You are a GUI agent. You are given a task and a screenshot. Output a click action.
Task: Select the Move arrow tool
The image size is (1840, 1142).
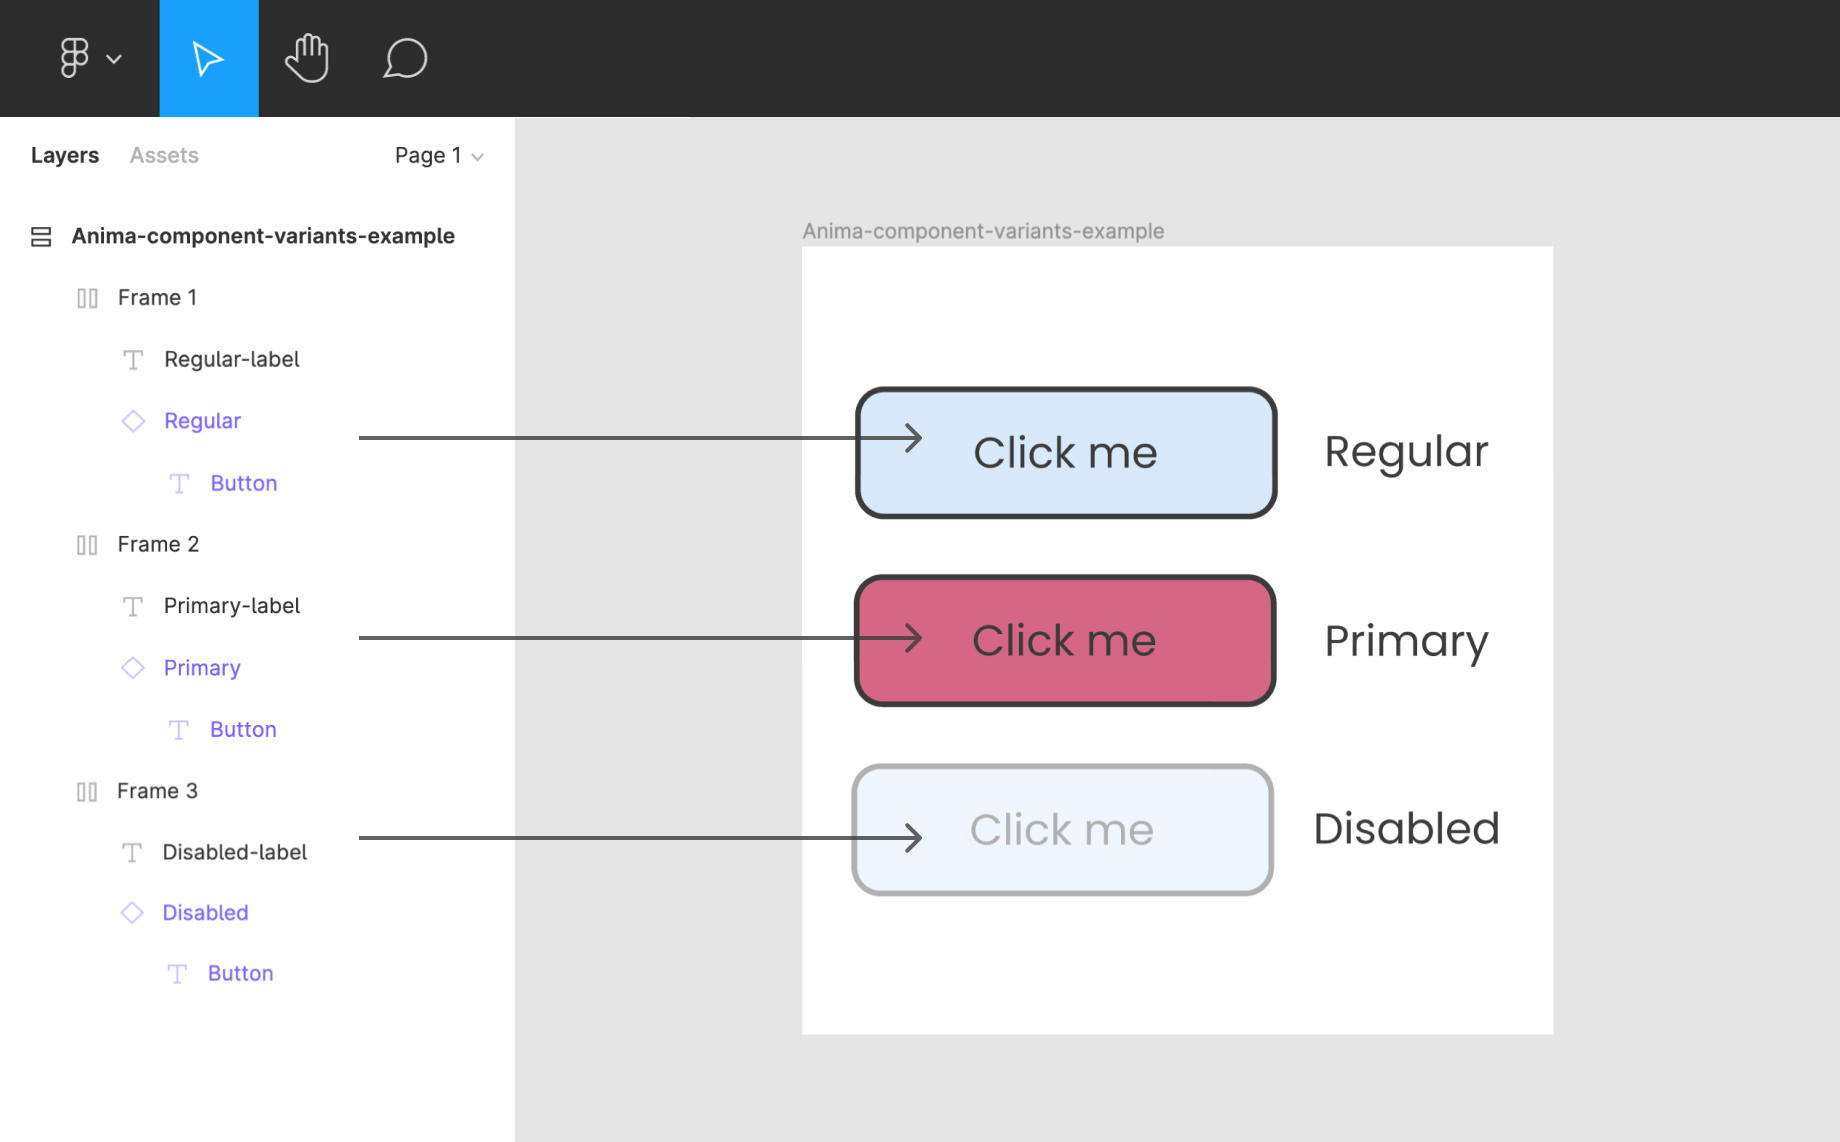pos(208,58)
